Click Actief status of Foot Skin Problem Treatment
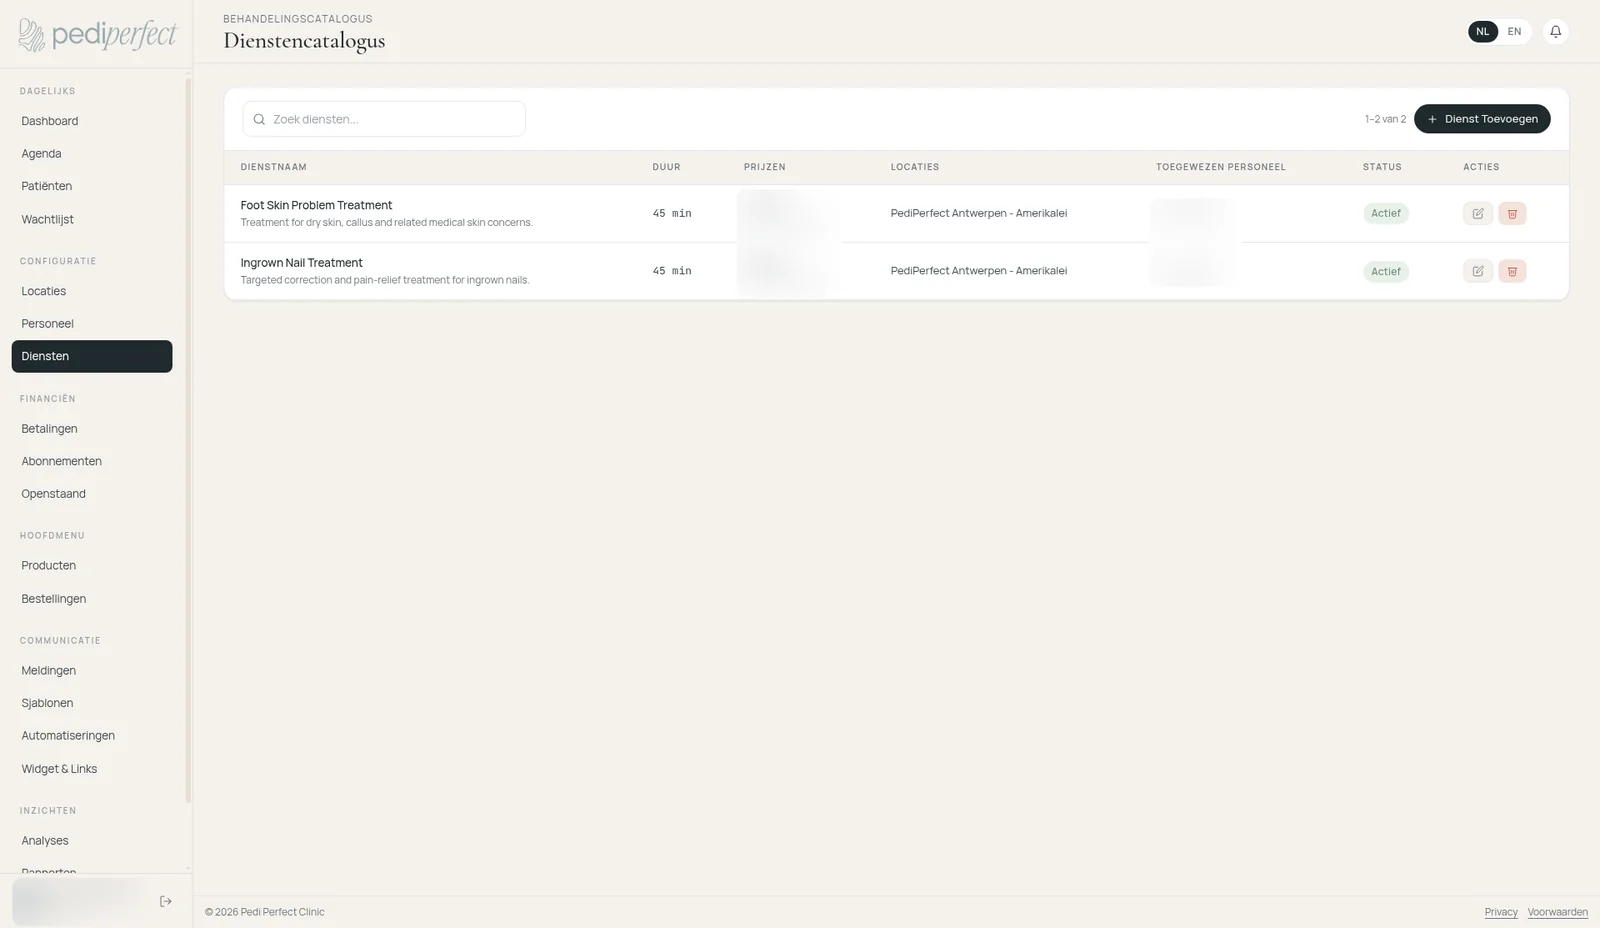1600x928 pixels. (x=1385, y=213)
